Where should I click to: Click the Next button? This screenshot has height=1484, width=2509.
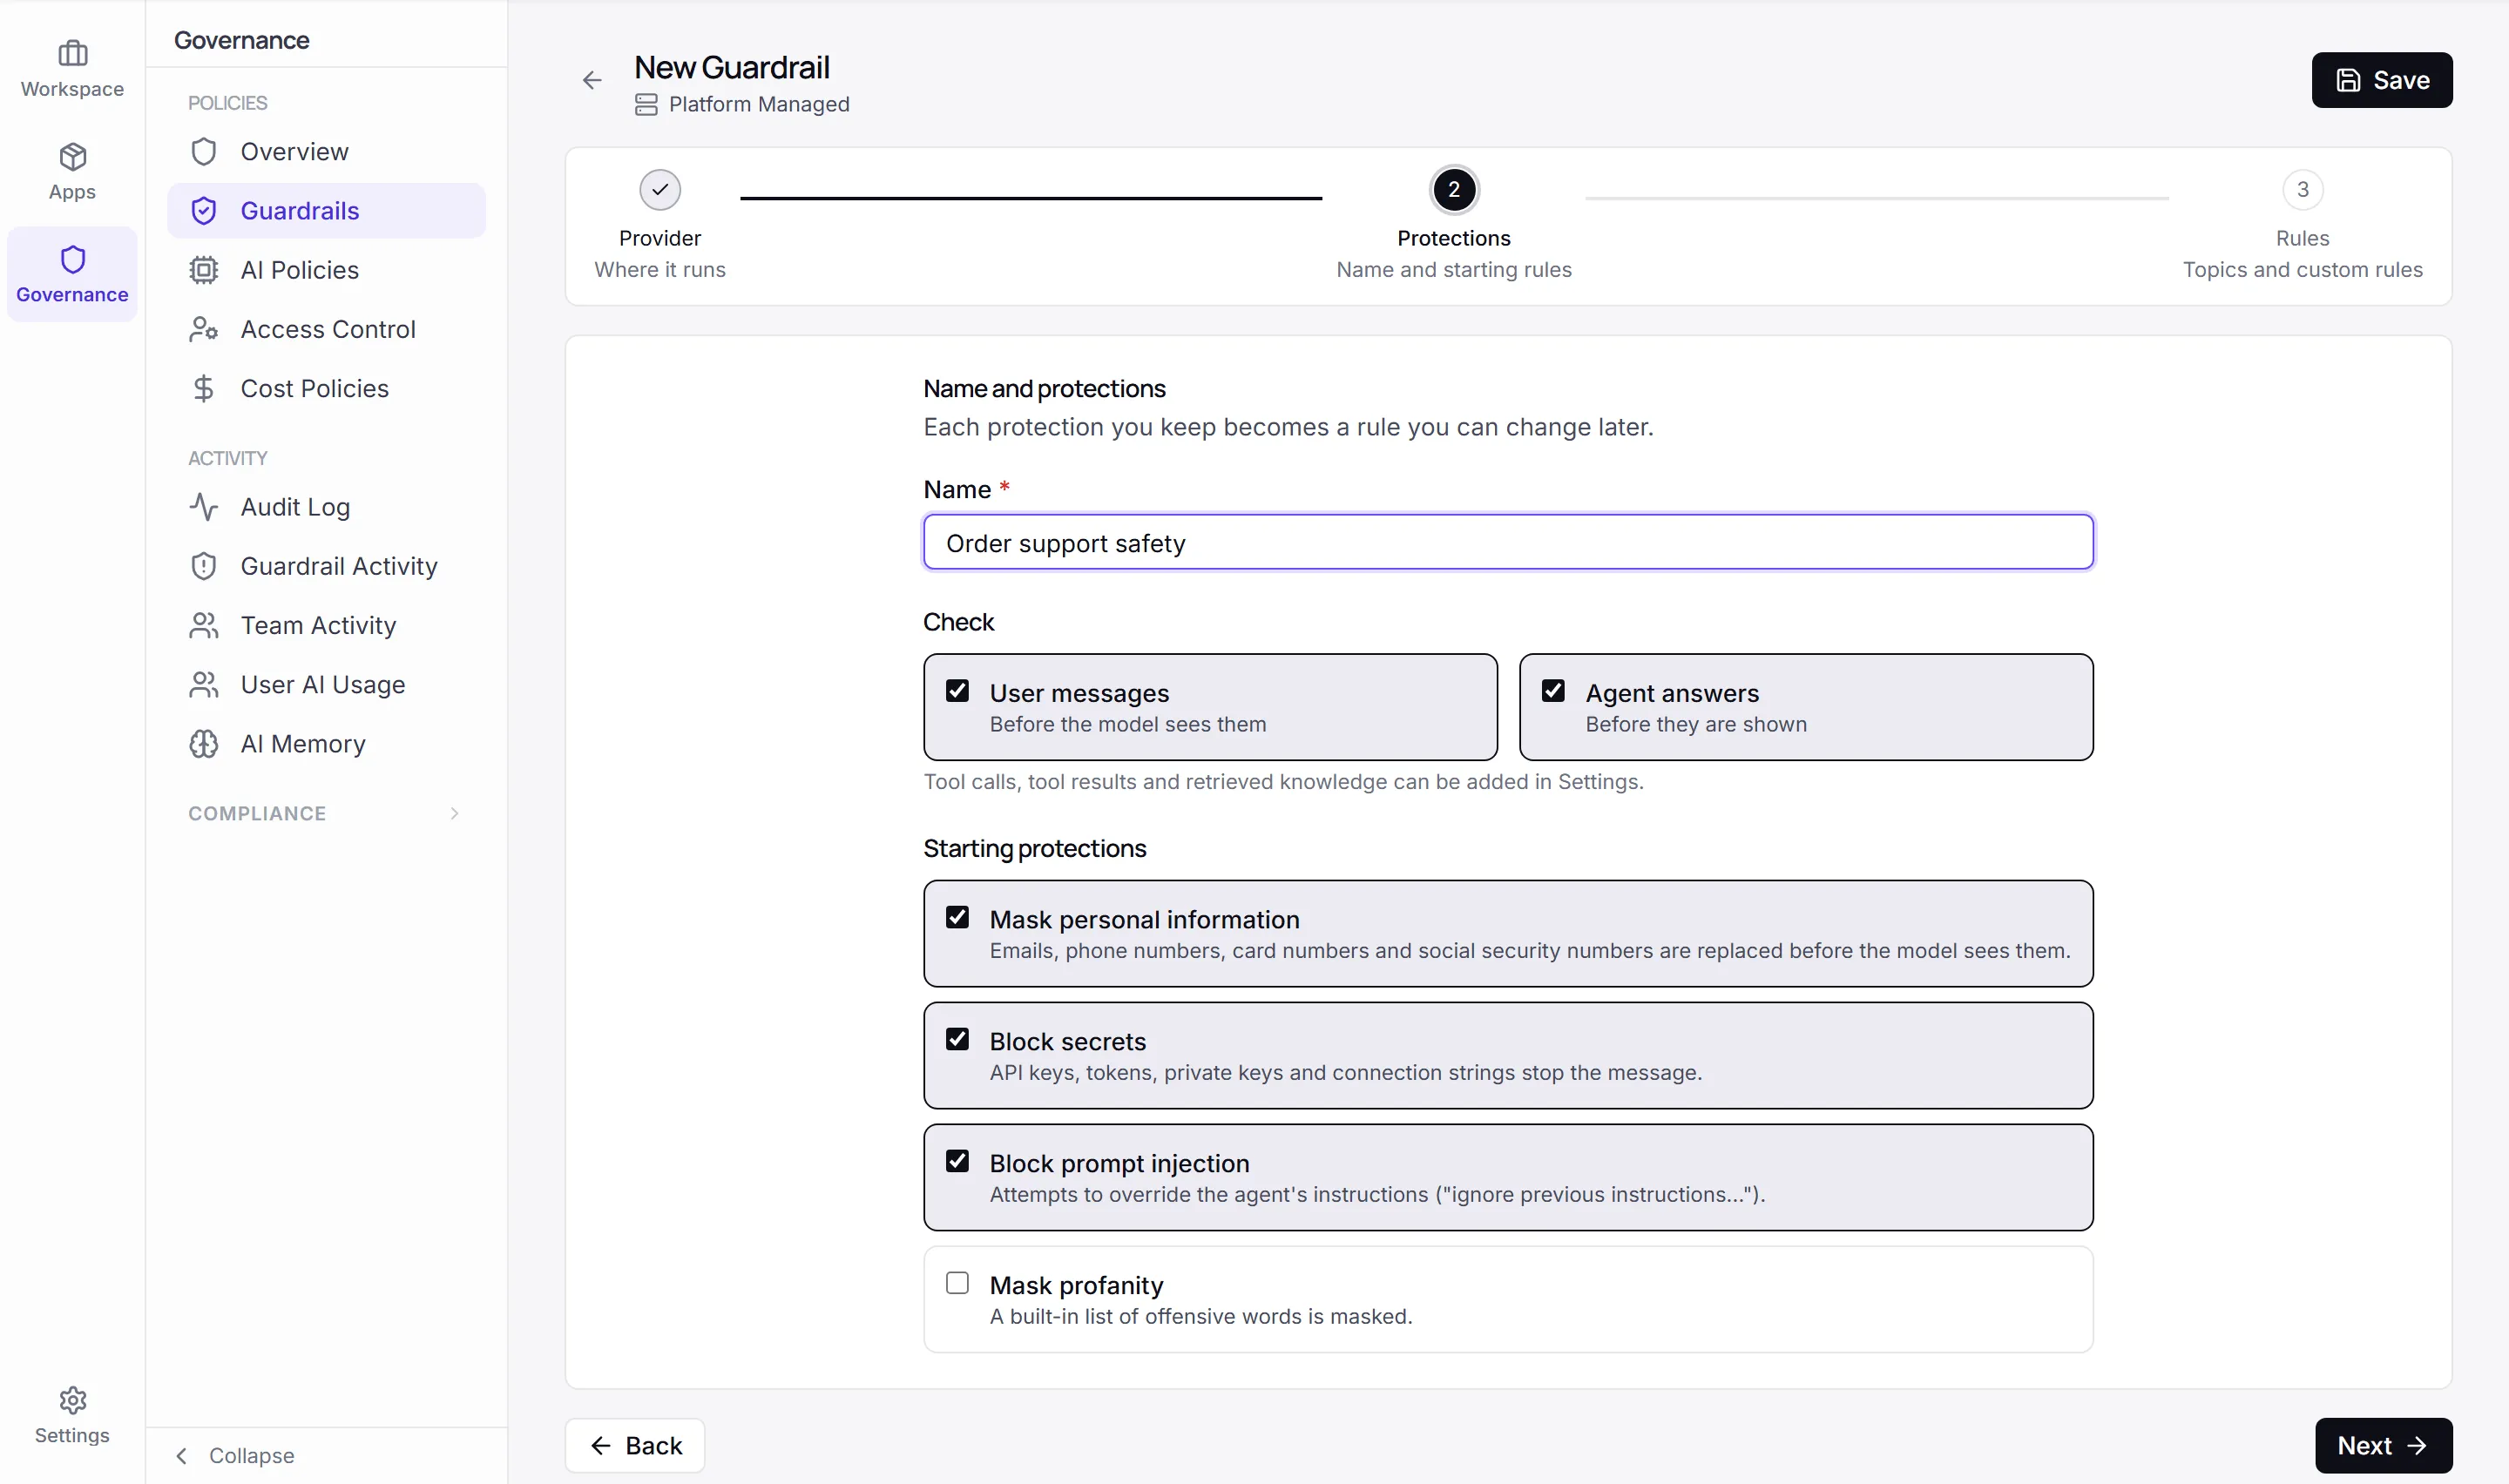pos(2383,1446)
